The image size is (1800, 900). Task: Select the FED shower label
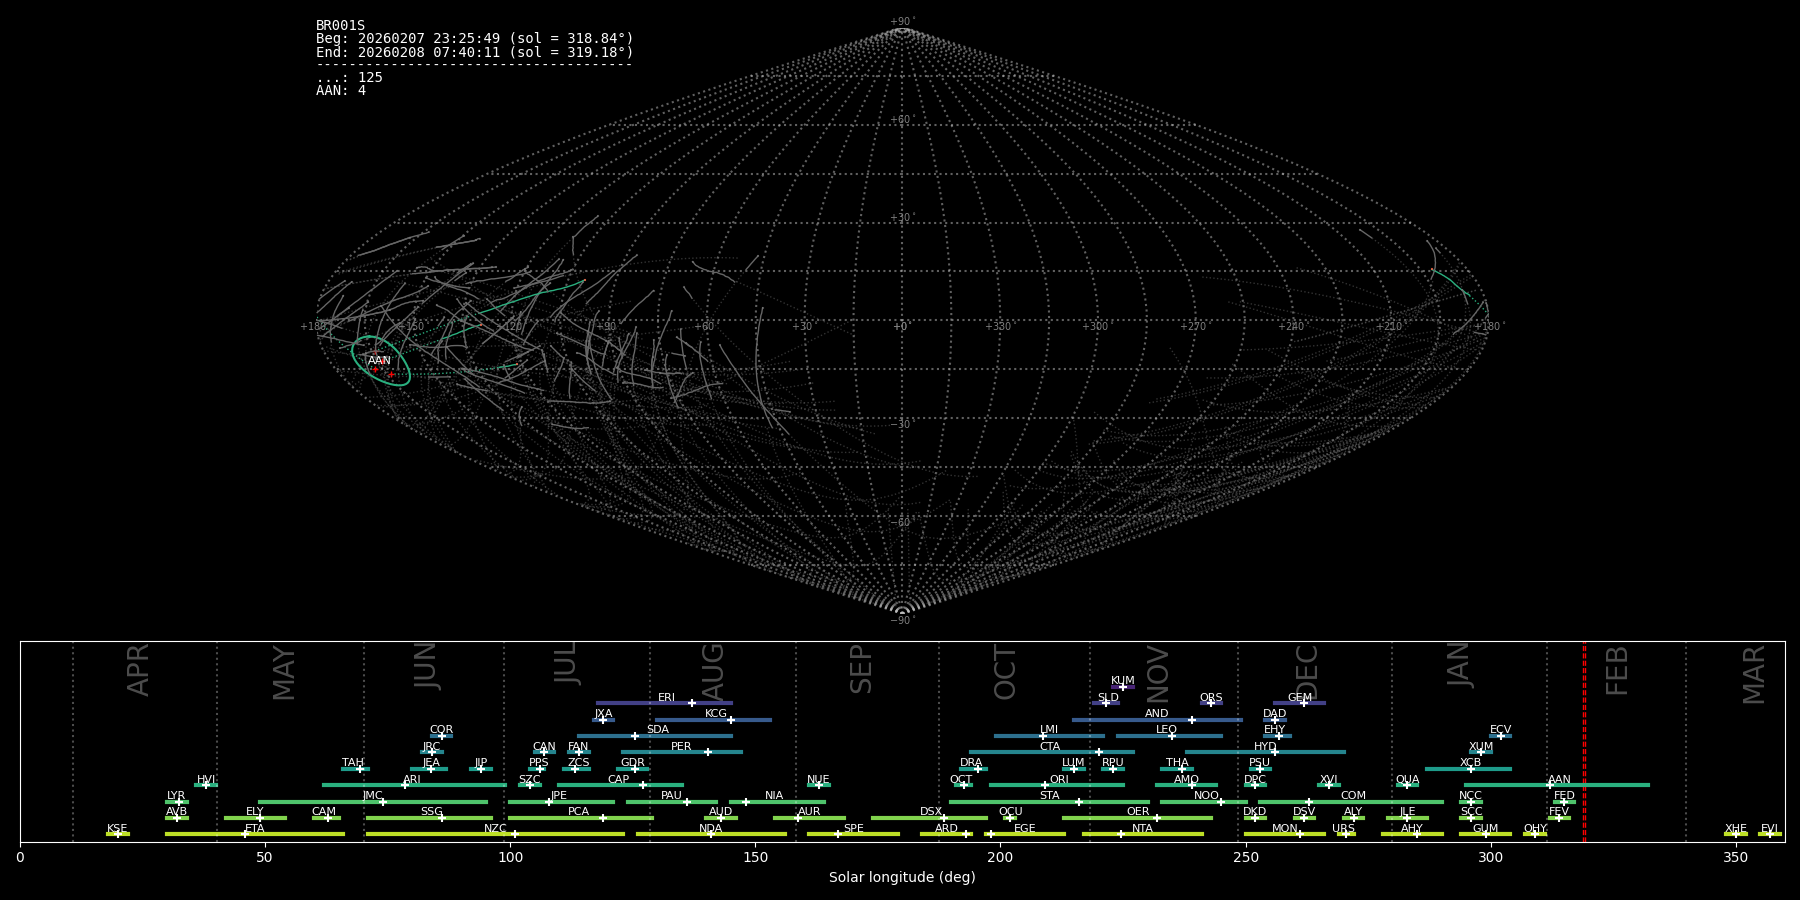(1564, 796)
